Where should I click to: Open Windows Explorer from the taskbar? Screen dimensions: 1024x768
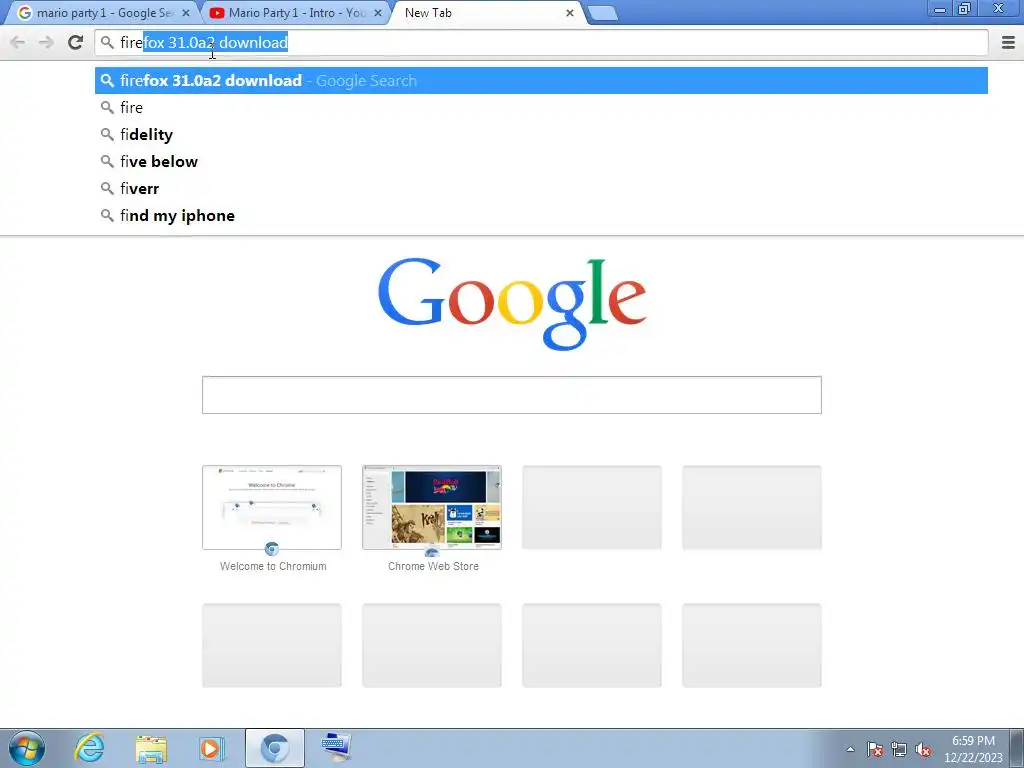151,748
